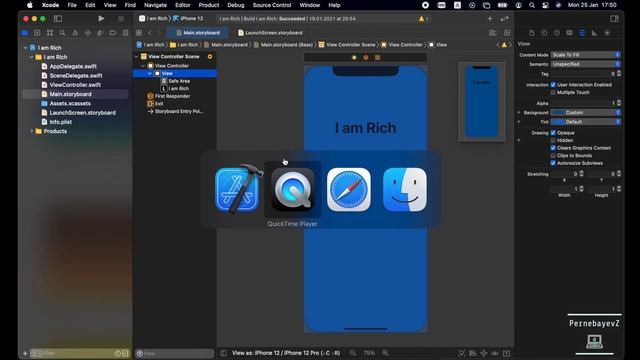Collapse the View Controller in outline
This screenshot has width=640, height=360.
point(143,66)
